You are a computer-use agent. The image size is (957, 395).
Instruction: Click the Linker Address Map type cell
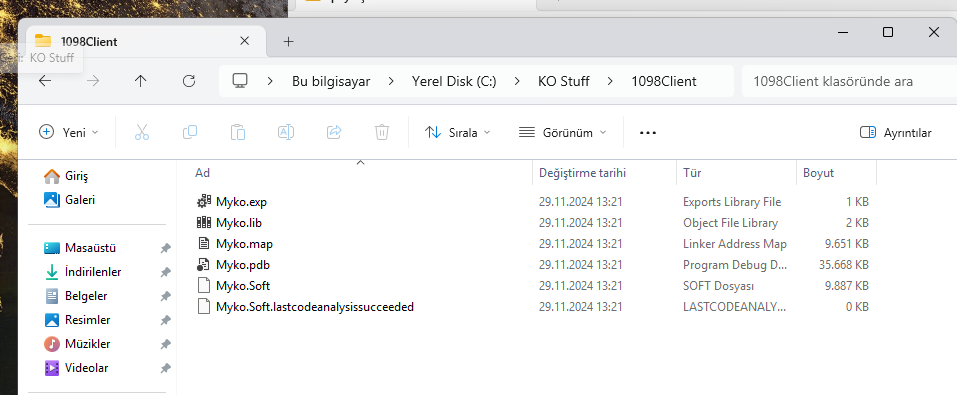[735, 244]
